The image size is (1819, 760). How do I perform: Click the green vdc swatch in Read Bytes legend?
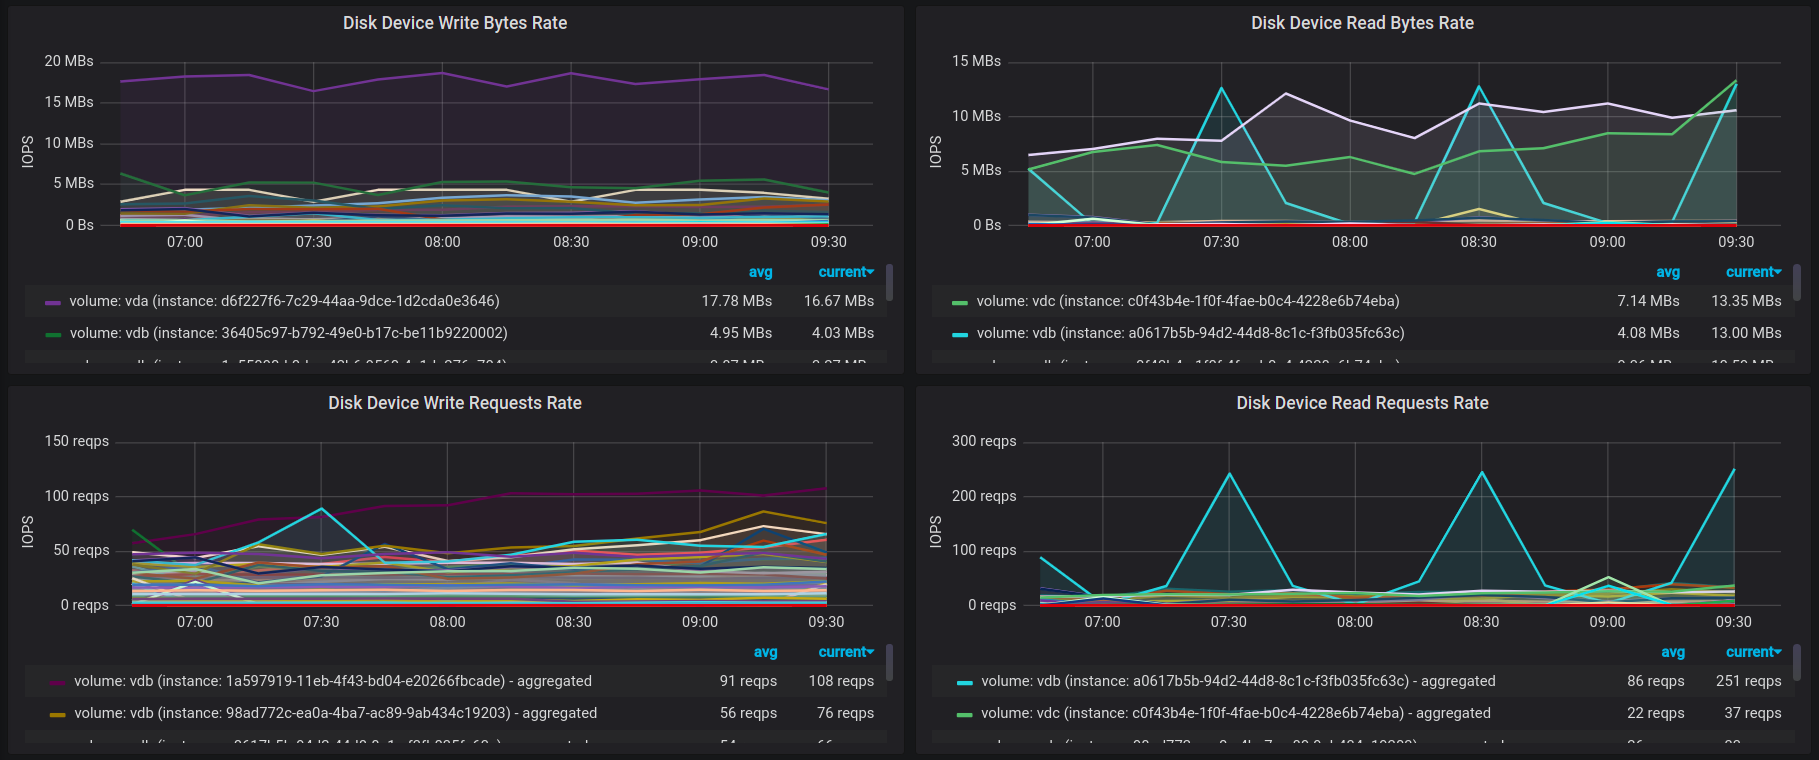[x=960, y=302]
